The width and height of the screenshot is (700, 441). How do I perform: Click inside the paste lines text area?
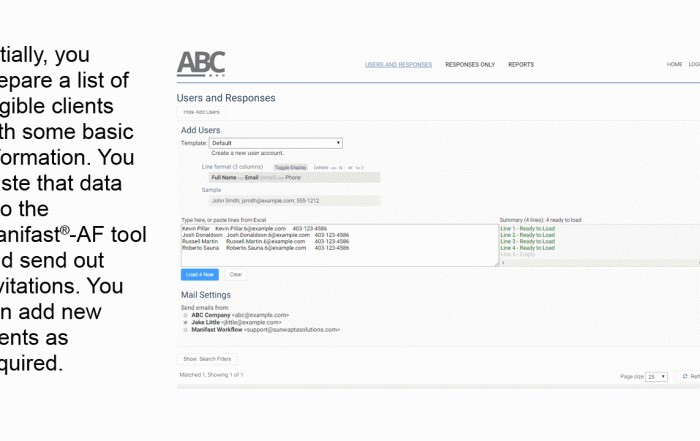(x=338, y=256)
